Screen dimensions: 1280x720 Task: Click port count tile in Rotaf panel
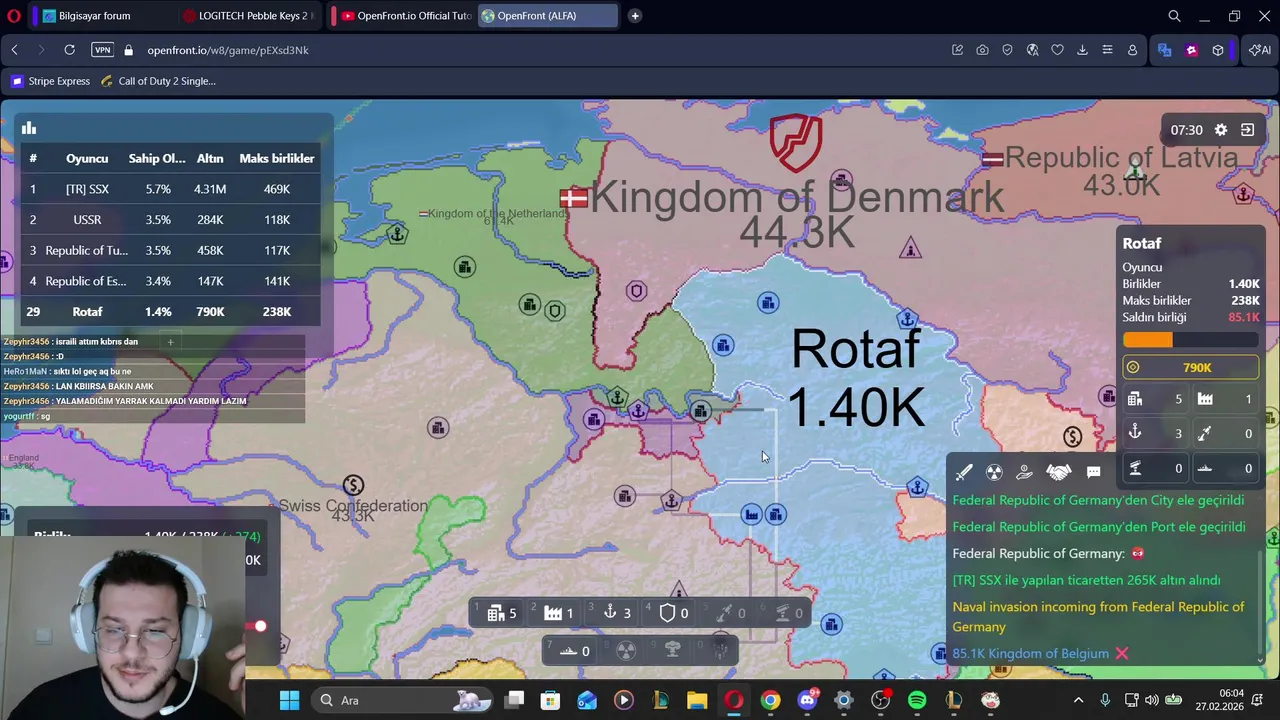(x=1155, y=433)
